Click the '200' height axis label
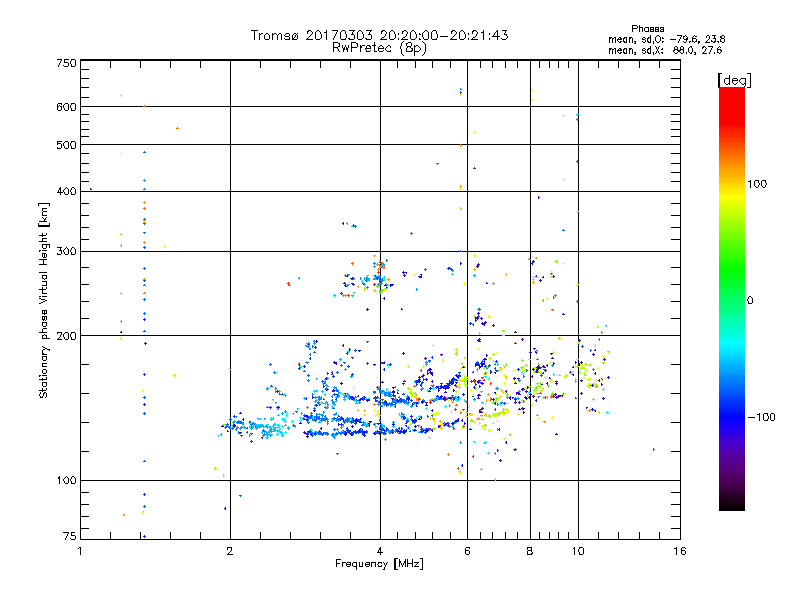The width and height of the screenshot is (800, 600). pos(66,336)
